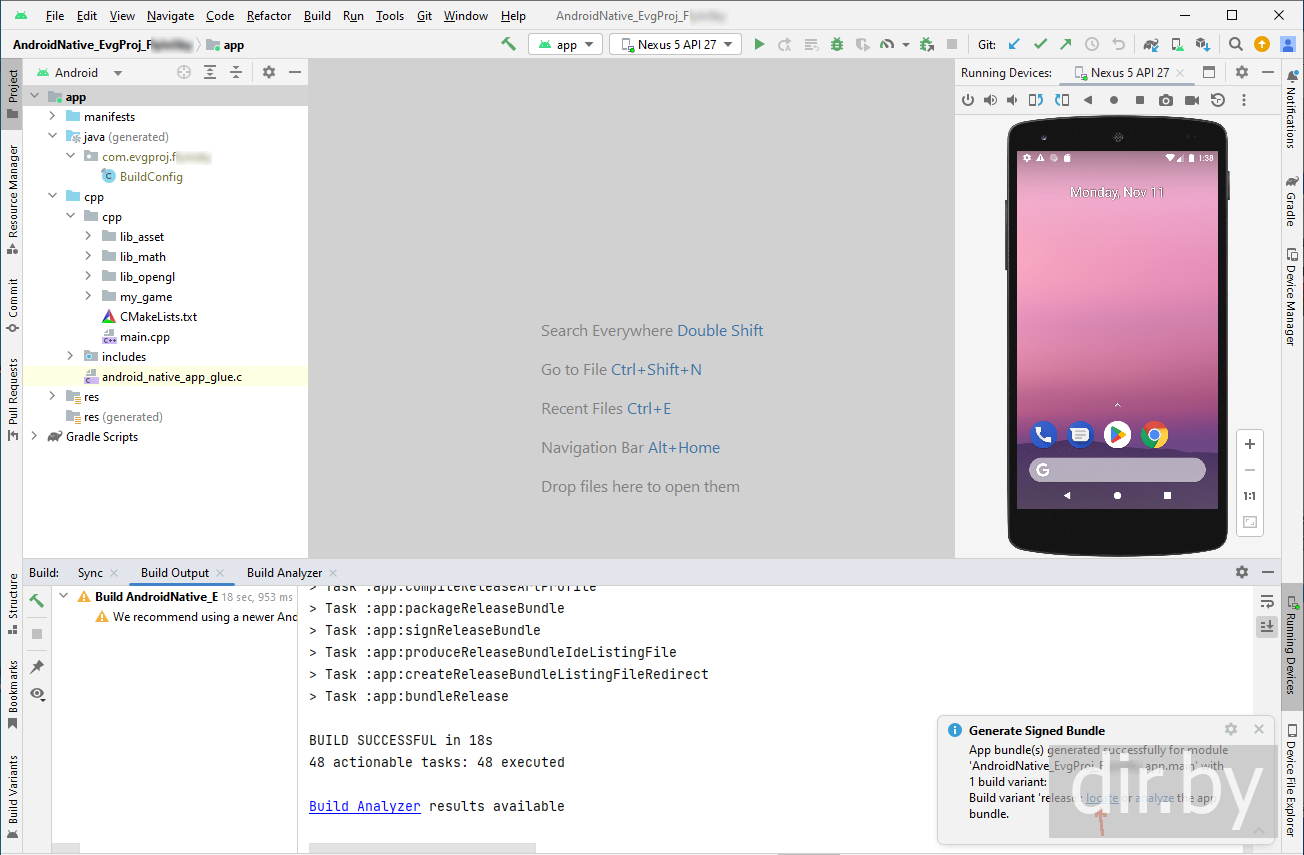Screen dimensions: 1304x855
Task: Toggle scroll to end in build output
Action: click(1267, 626)
